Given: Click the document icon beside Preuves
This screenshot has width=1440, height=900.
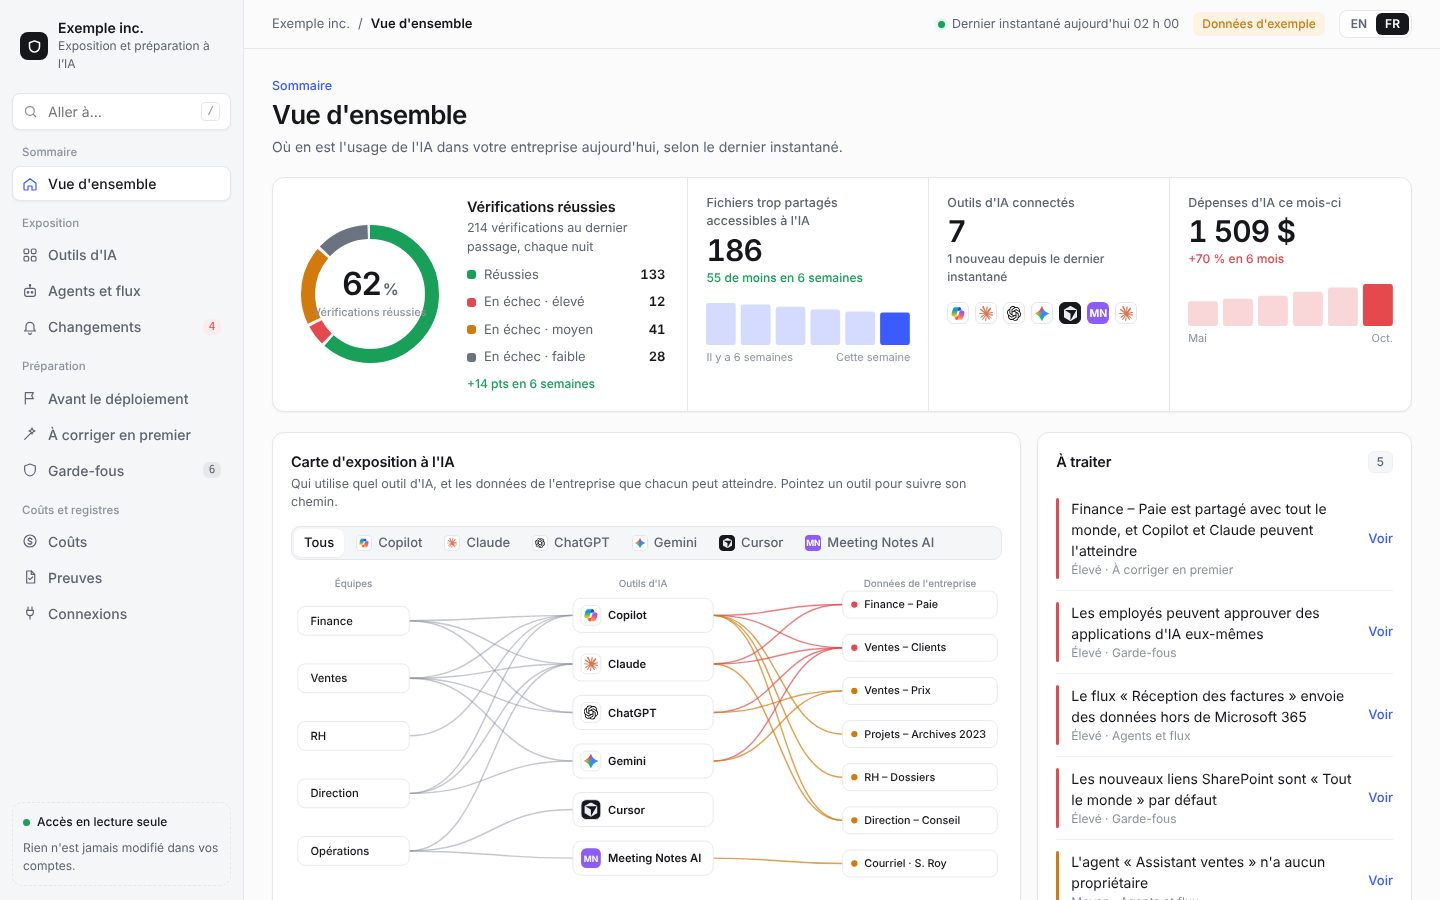Looking at the screenshot, I should point(30,578).
